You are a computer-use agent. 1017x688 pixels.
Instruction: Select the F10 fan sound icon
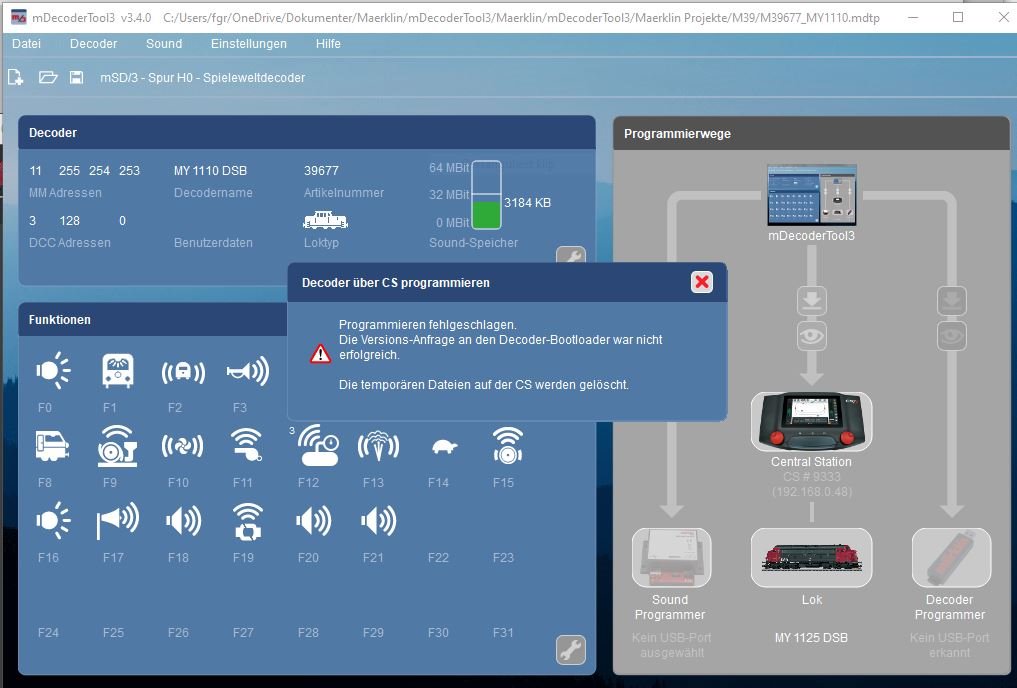[183, 446]
